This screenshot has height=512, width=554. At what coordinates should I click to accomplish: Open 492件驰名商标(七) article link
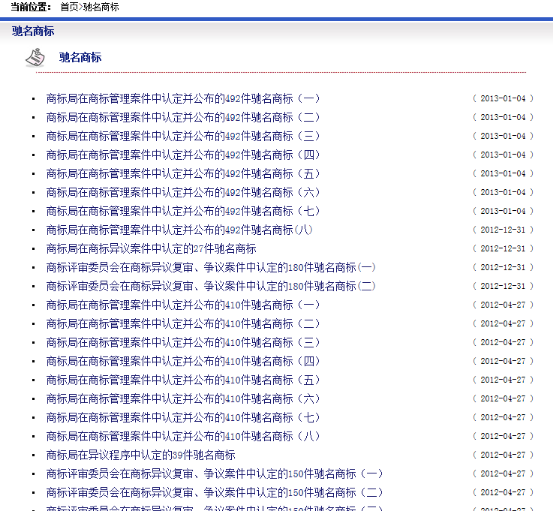point(183,211)
